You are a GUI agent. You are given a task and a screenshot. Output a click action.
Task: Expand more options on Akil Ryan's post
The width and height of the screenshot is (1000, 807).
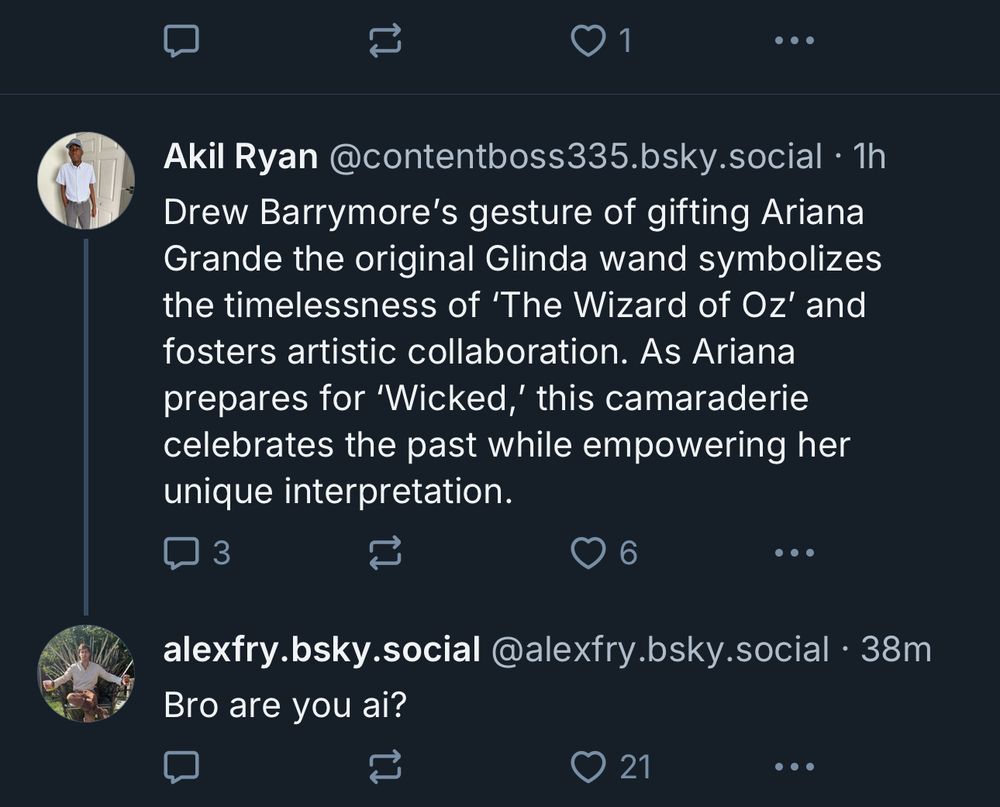coord(794,552)
